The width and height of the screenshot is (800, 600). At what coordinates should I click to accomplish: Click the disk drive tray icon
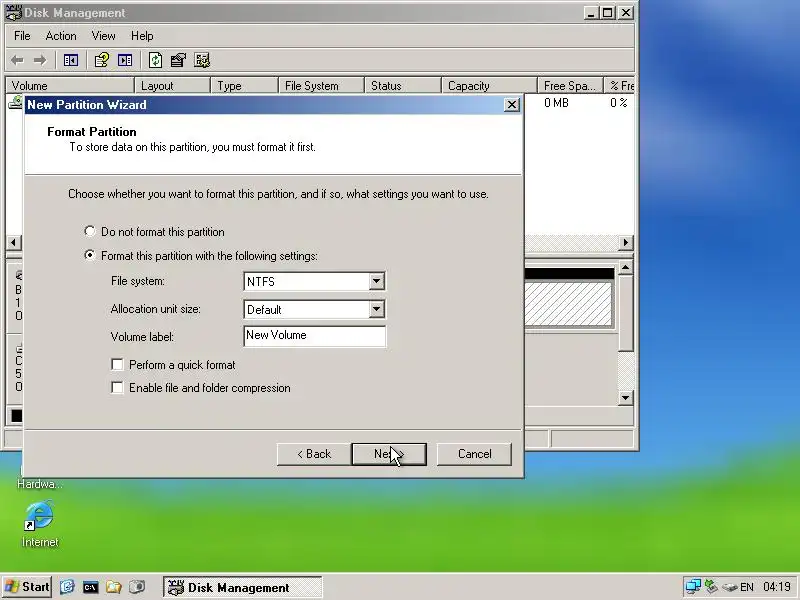pyautogui.click(x=730, y=588)
